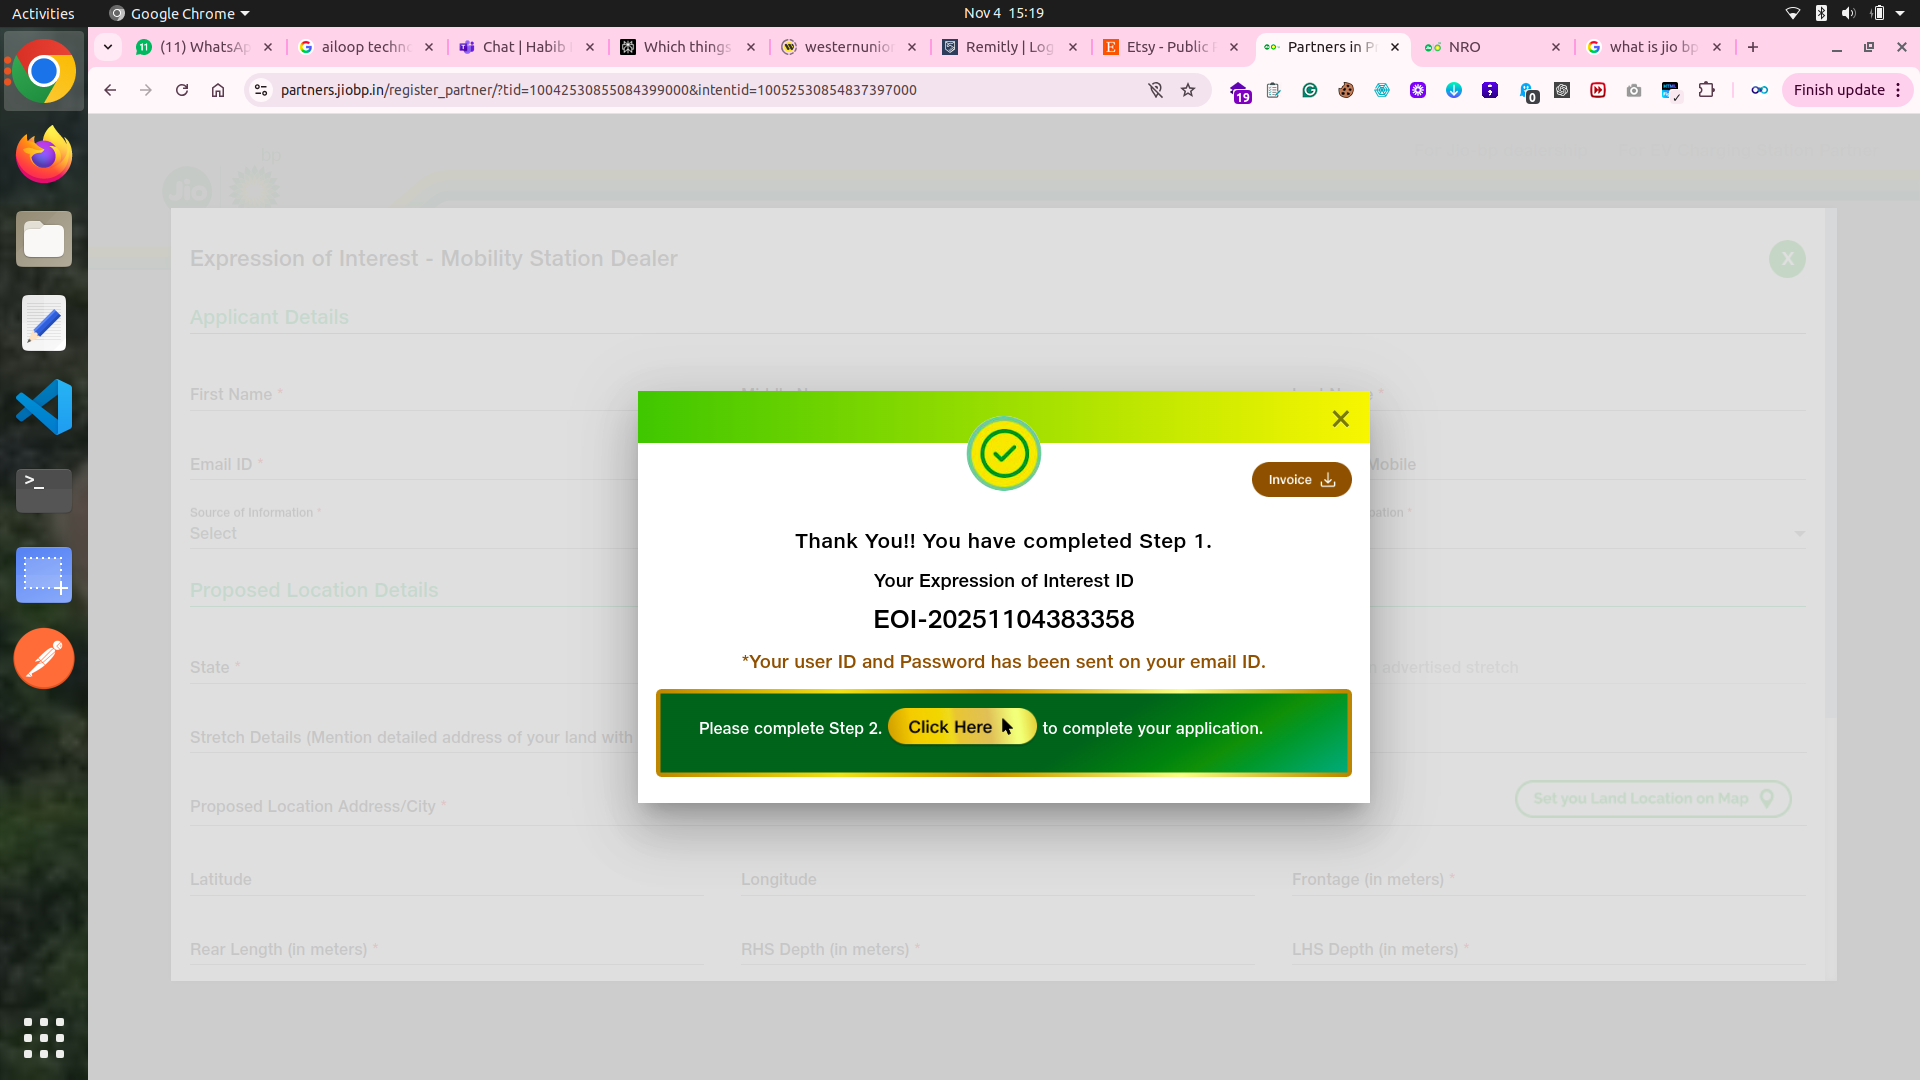Show applications grid in dock

click(44, 1038)
